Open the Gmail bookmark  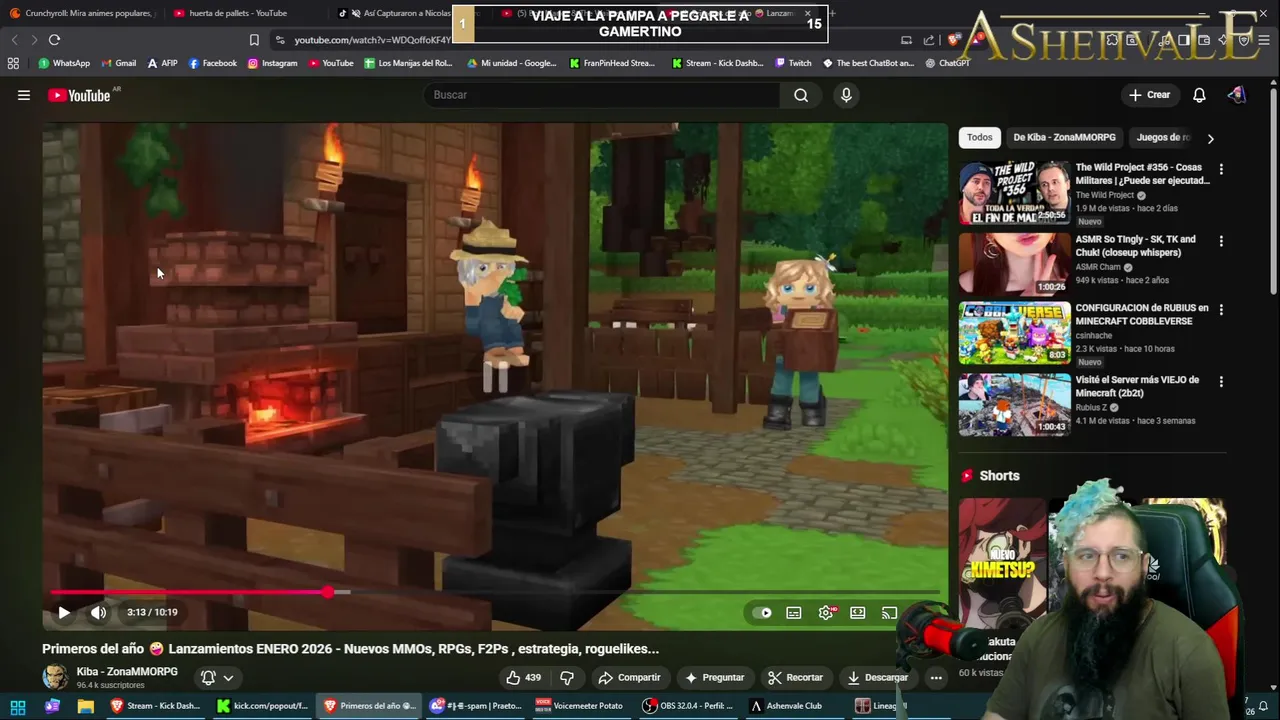(x=118, y=63)
